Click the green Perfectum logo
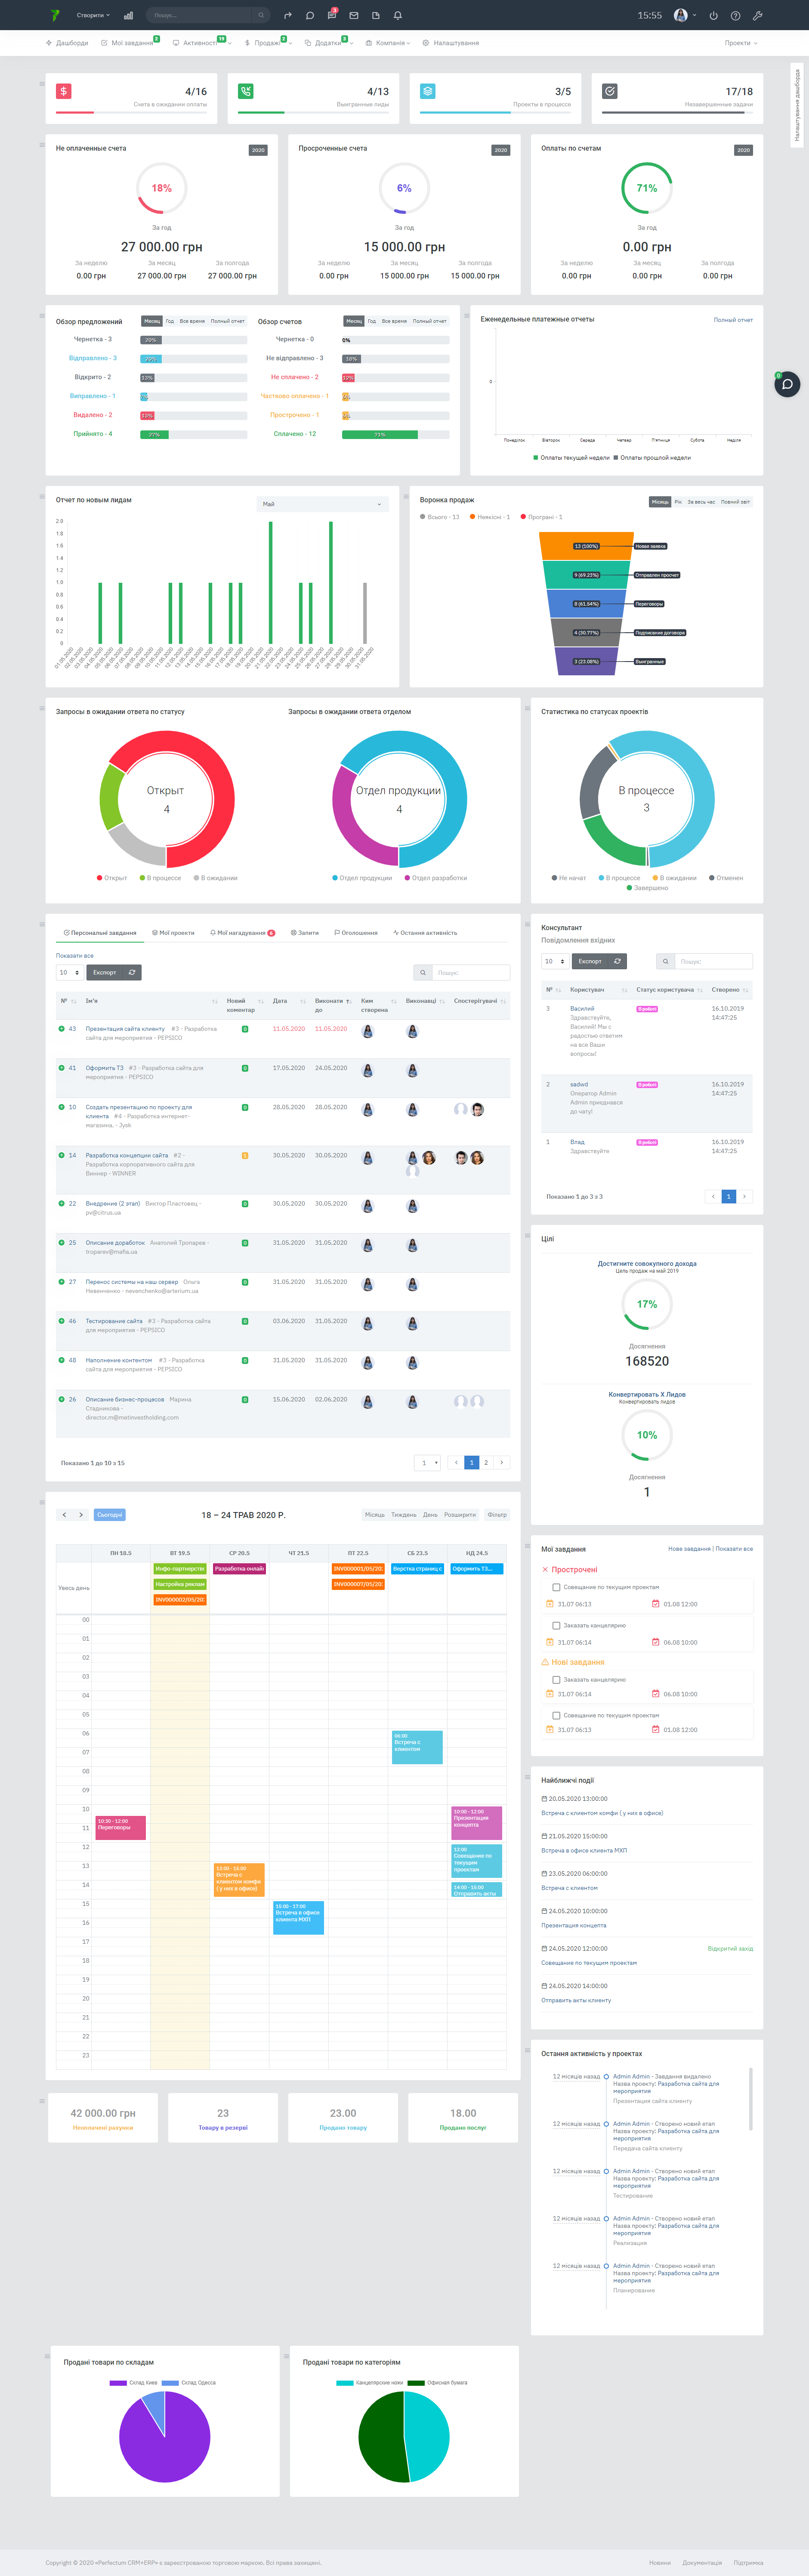Image resolution: width=809 pixels, height=2576 pixels. tap(55, 15)
